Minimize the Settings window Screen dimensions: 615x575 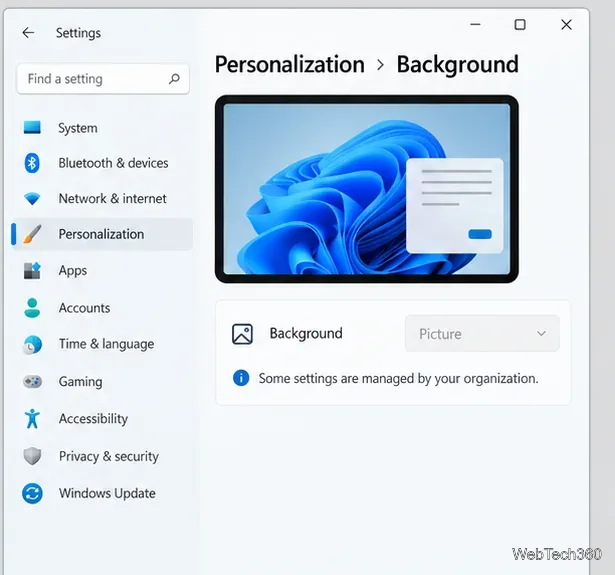pos(475,24)
